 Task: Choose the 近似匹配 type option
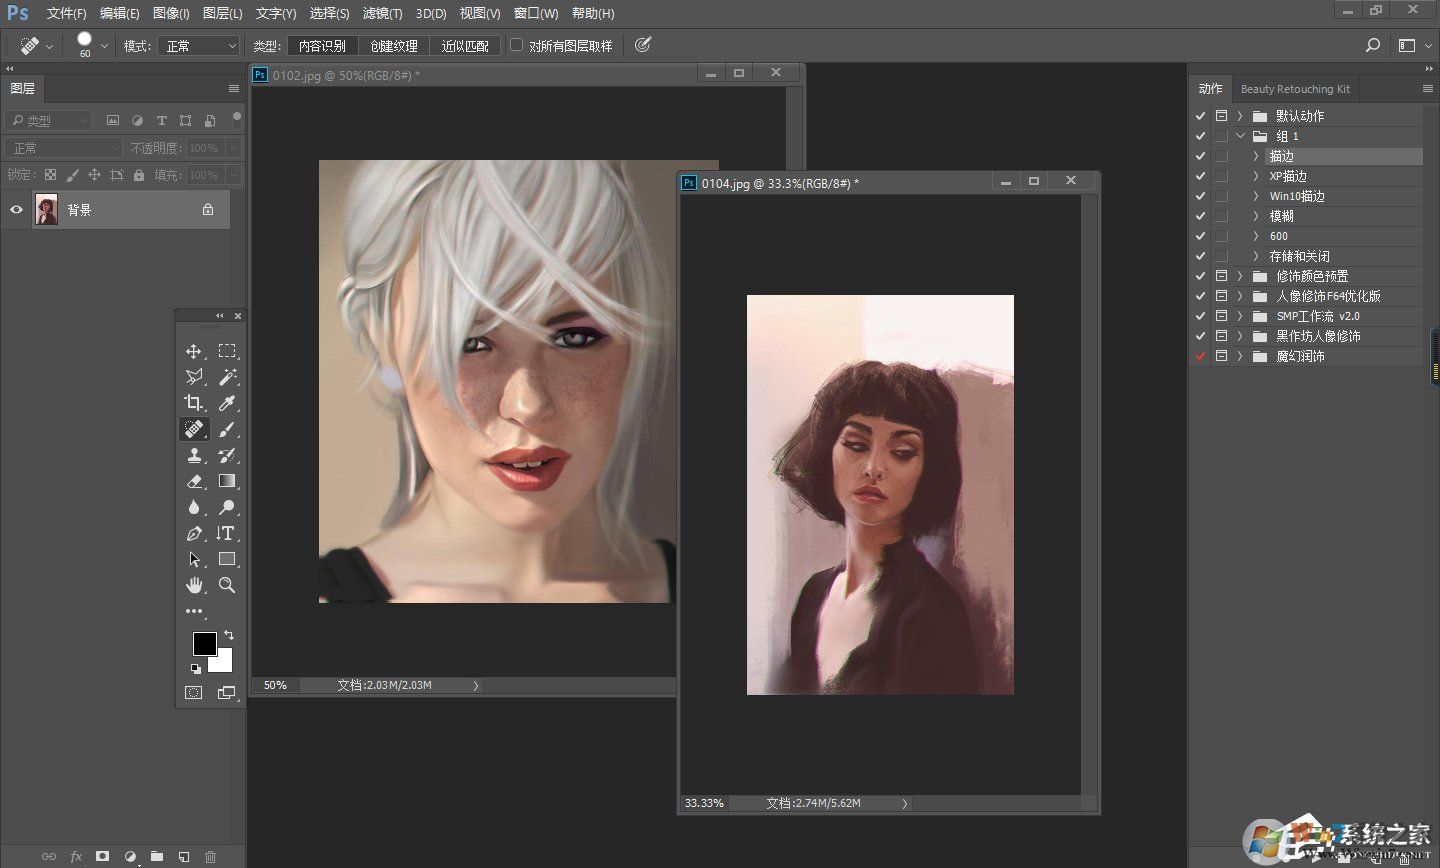(465, 46)
